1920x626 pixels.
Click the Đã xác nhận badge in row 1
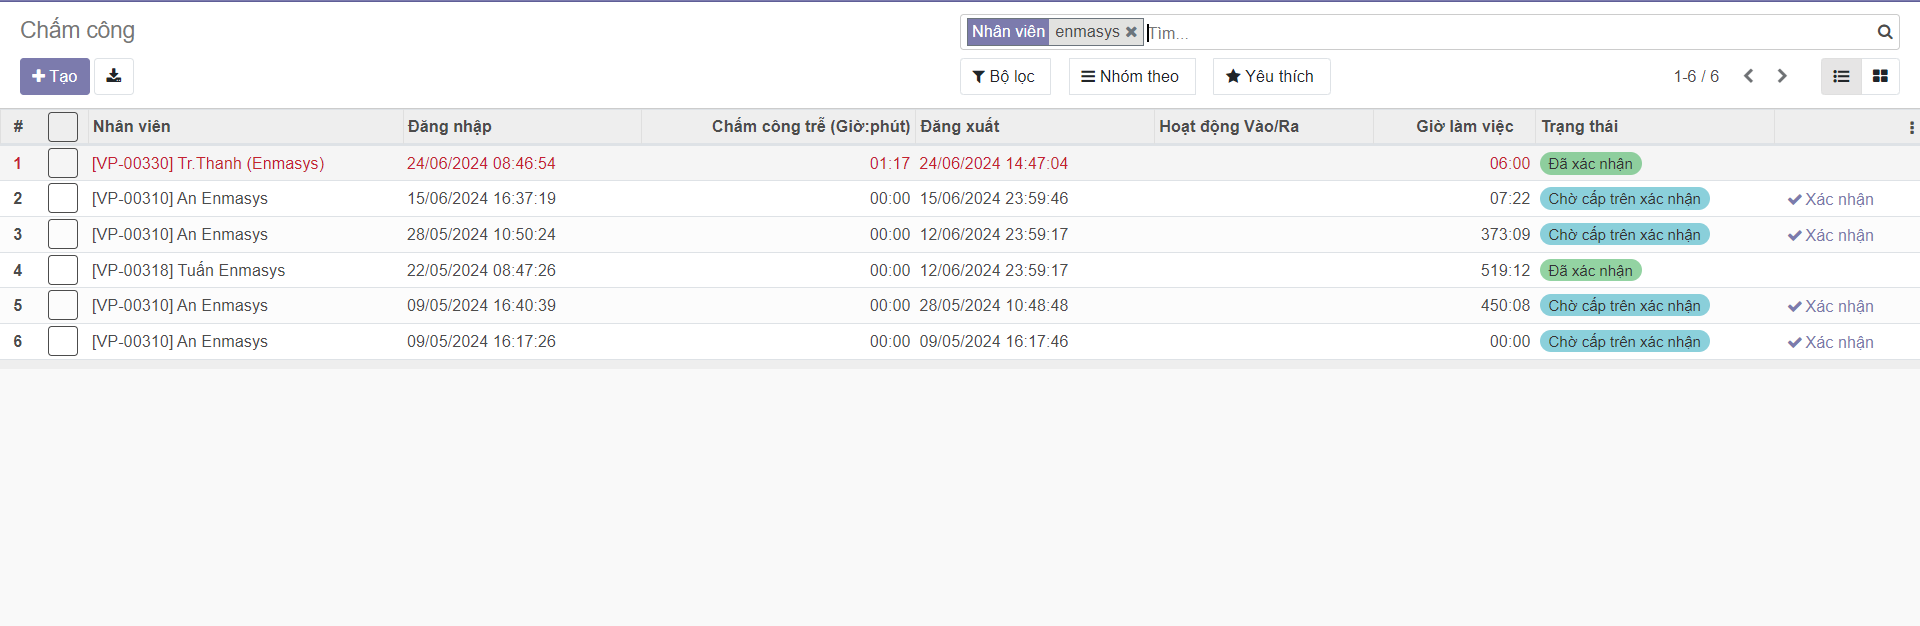pyautogui.click(x=1590, y=164)
